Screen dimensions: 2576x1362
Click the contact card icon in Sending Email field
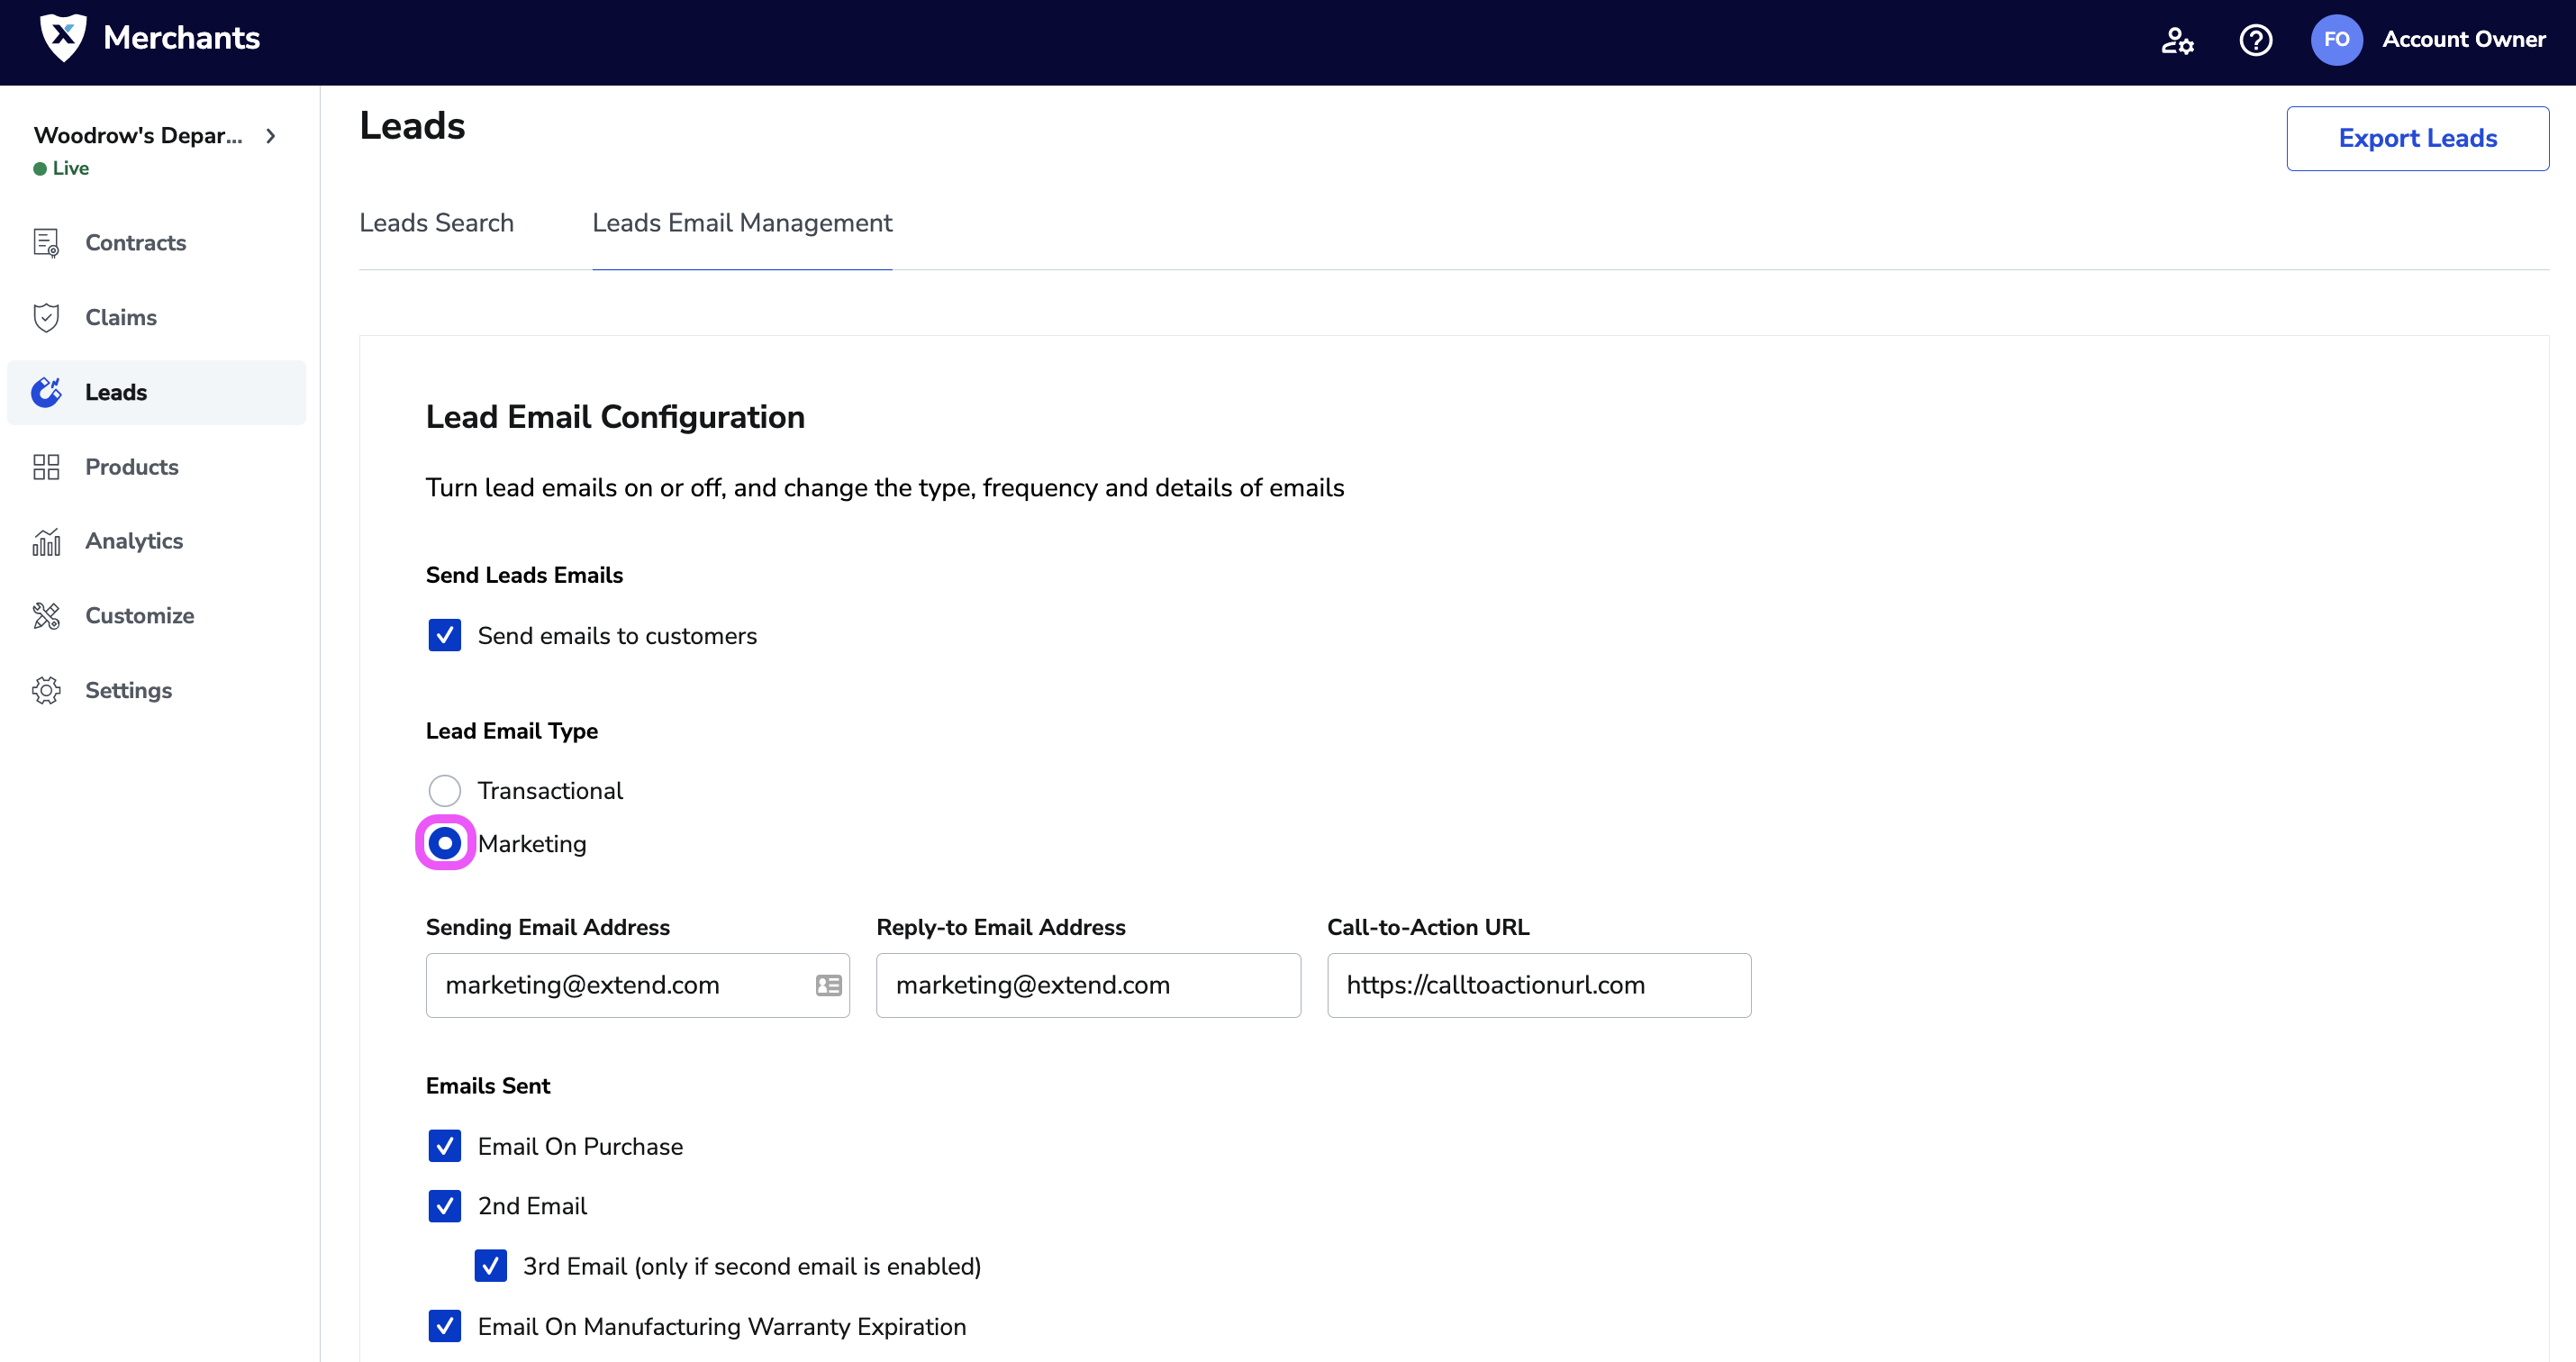pos(828,985)
